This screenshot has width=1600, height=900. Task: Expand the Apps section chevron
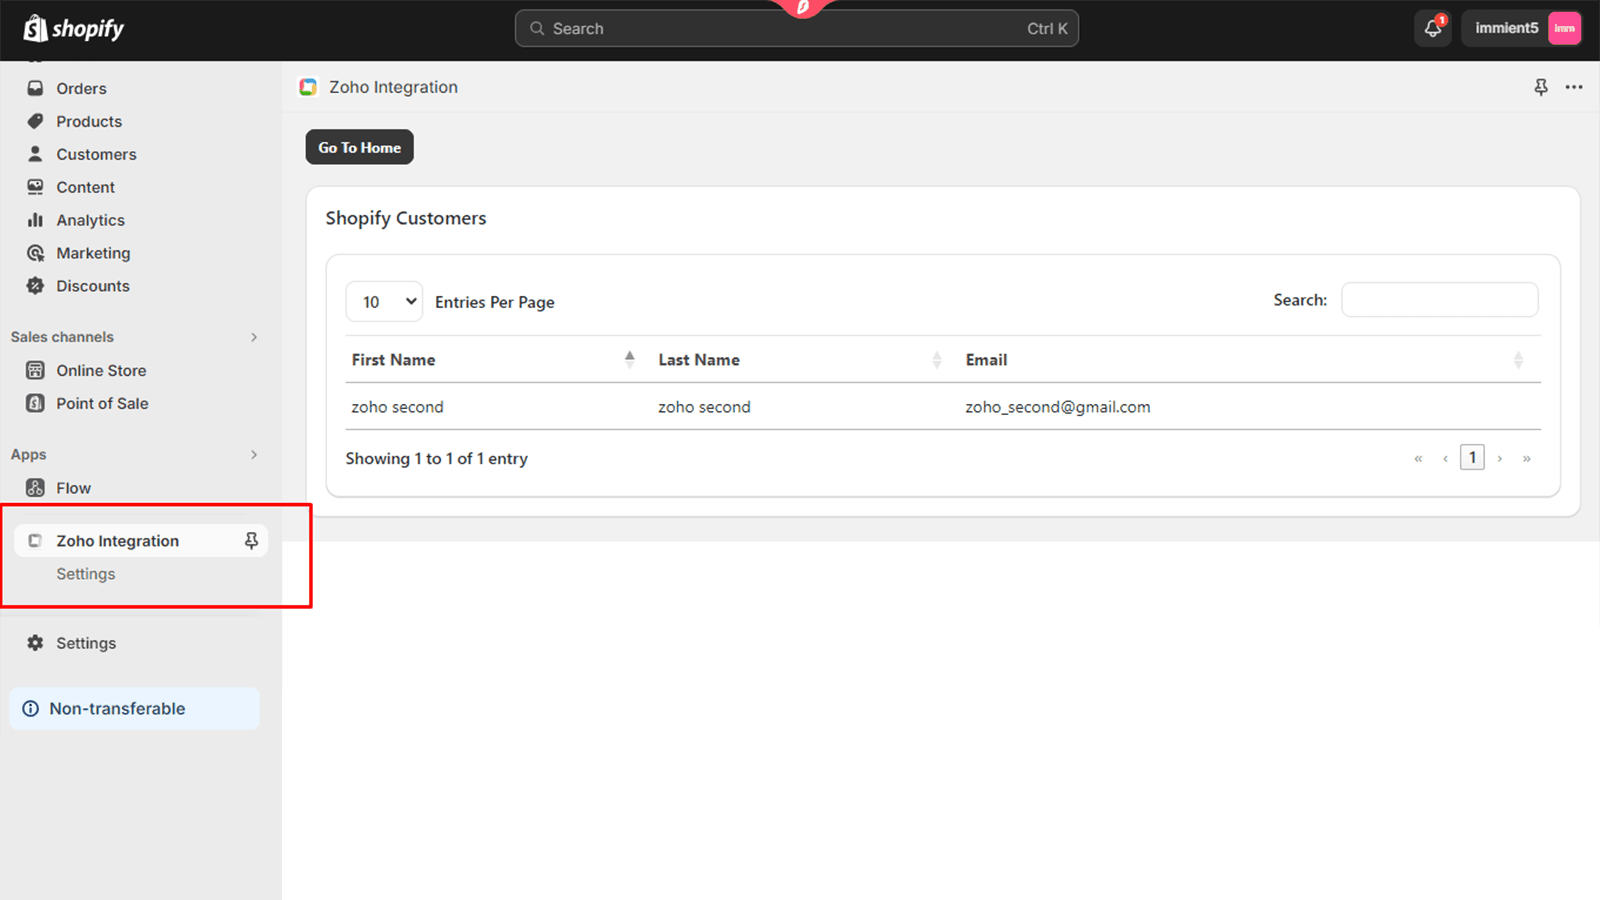pos(254,455)
